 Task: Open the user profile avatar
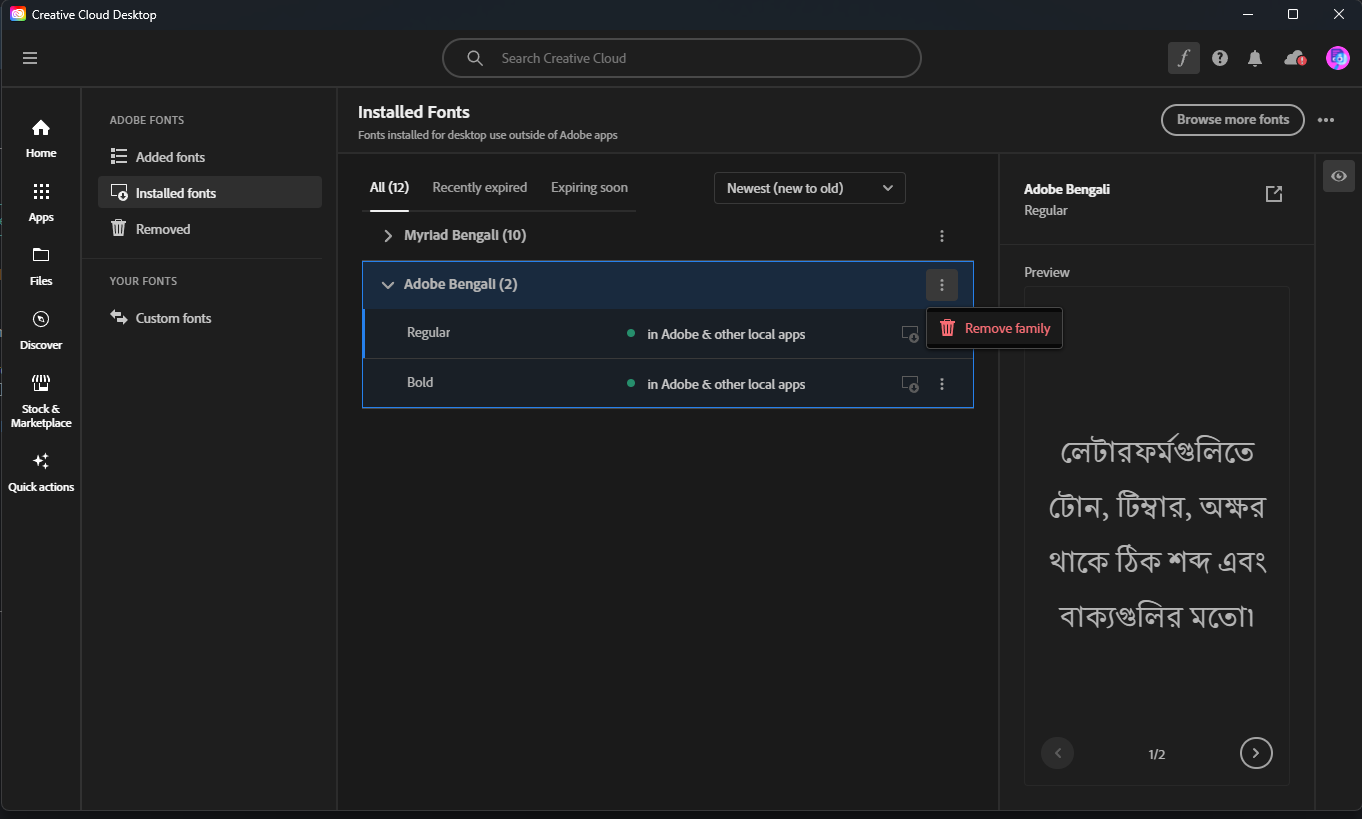pos(1338,58)
